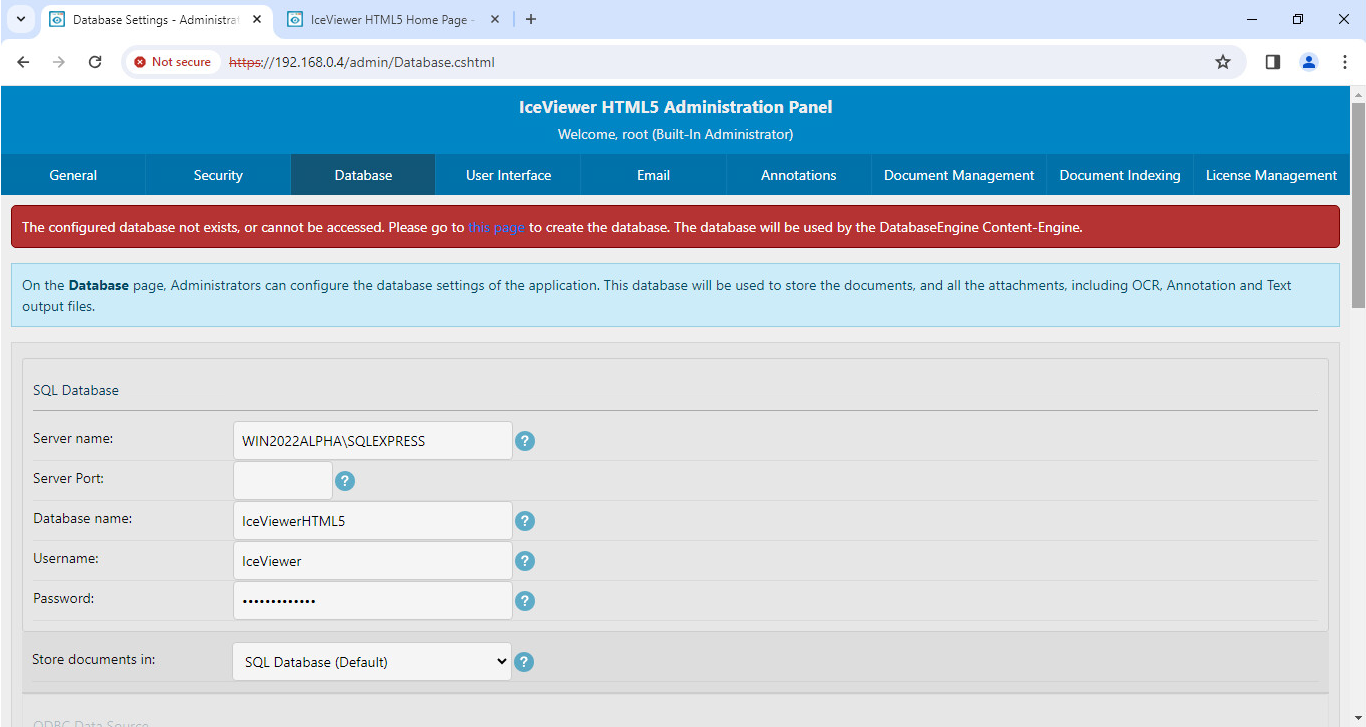The image size is (1366, 727).
Task: Click the Not secure site info button
Action: (172, 62)
